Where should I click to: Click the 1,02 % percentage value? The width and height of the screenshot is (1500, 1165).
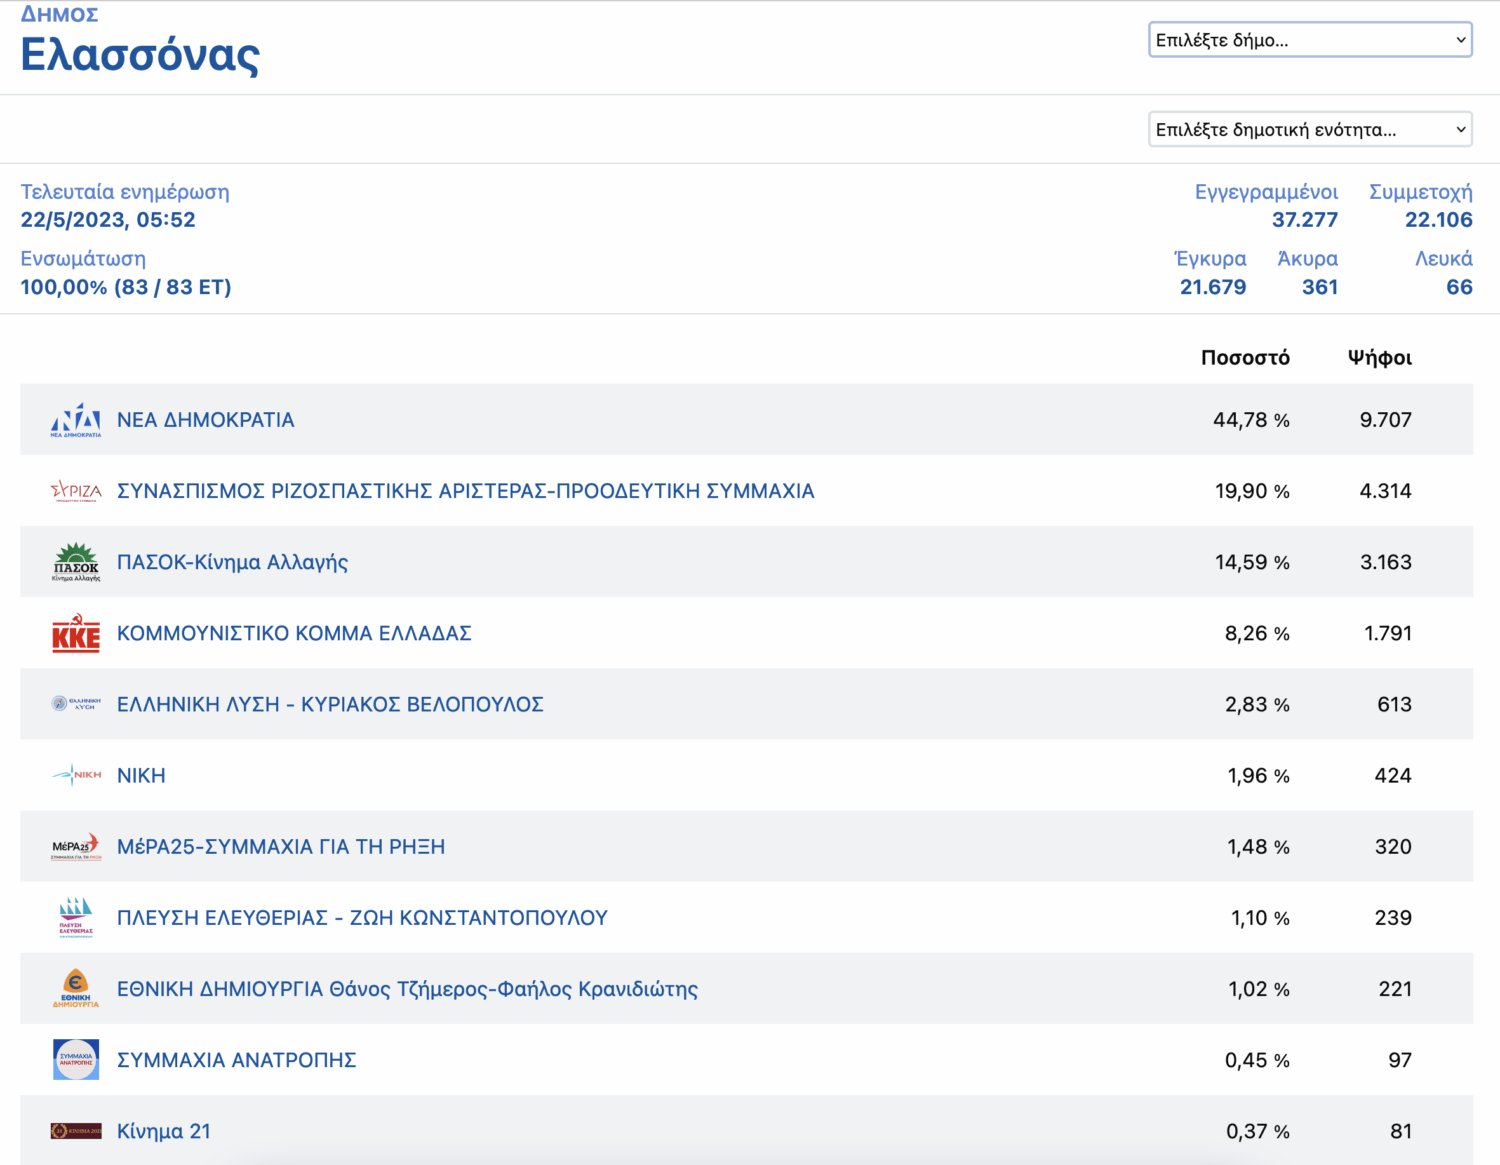click(x=1259, y=989)
